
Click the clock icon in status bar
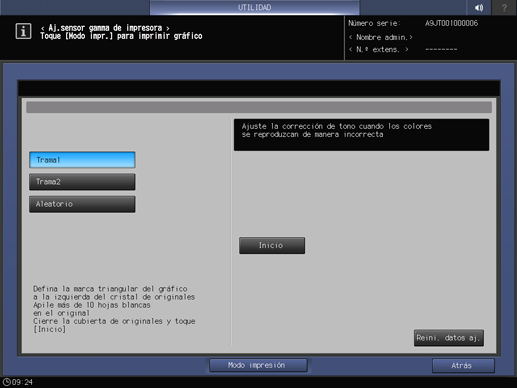(6, 382)
